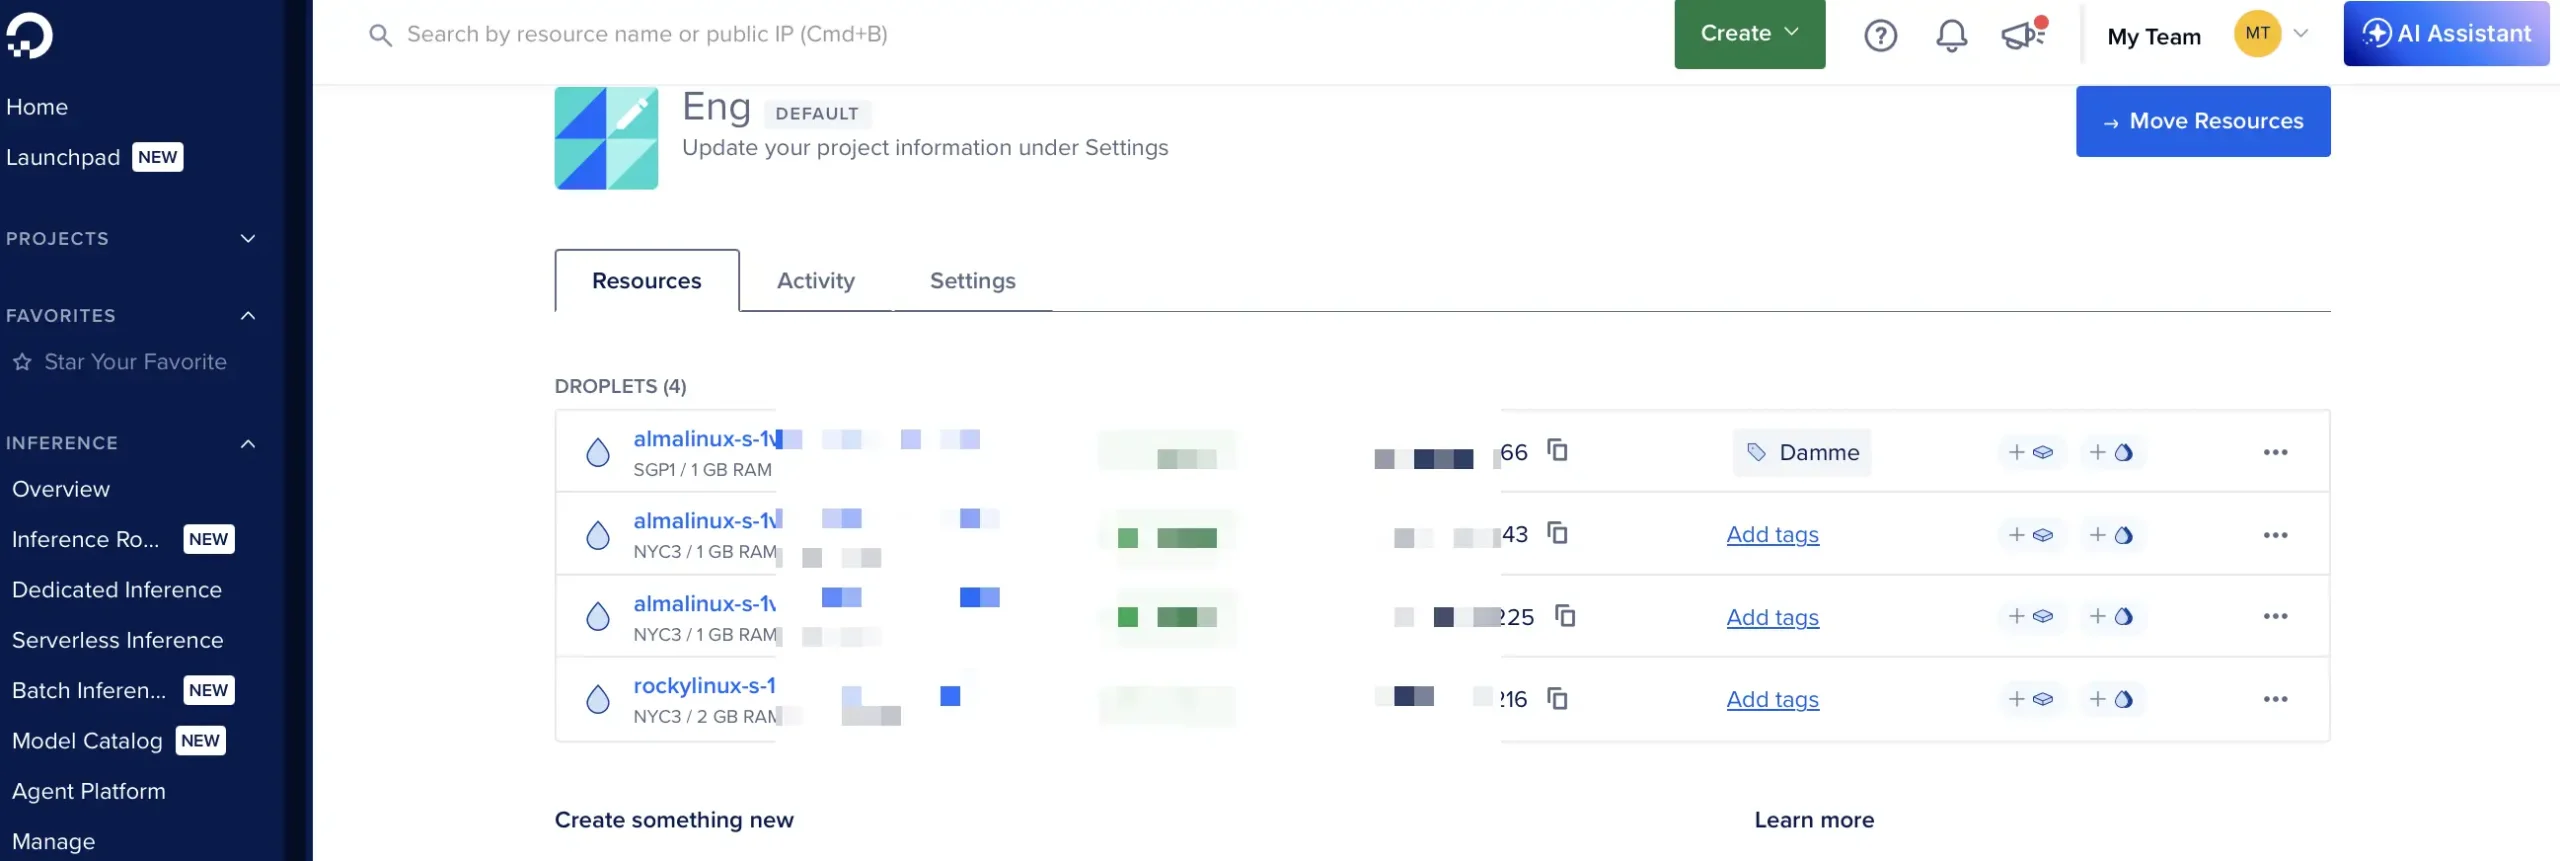Viewport: 2560px width, 861px height.
Task: Click the Move Resources button
Action: coord(2203,121)
